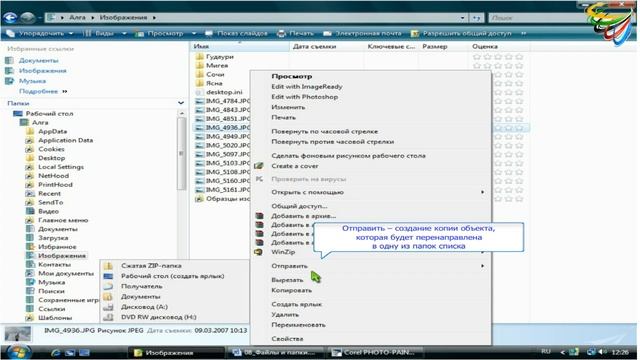Open the Мигея folder
This screenshot has height=360, width=640.
[x=217, y=65]
